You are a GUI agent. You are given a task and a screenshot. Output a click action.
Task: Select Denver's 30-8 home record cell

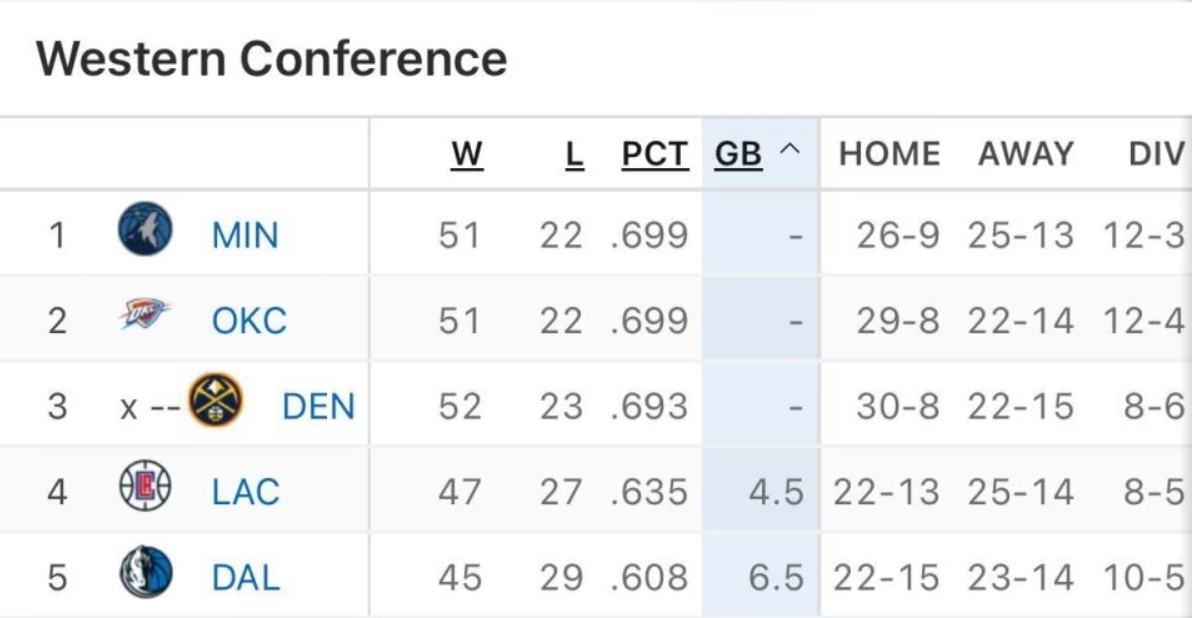[x=898, y=407]
